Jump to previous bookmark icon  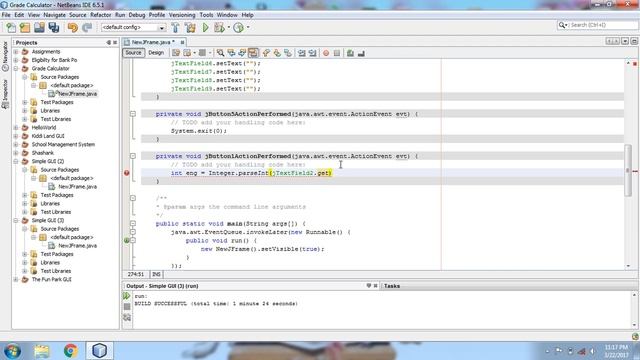[x=266, y=53]
